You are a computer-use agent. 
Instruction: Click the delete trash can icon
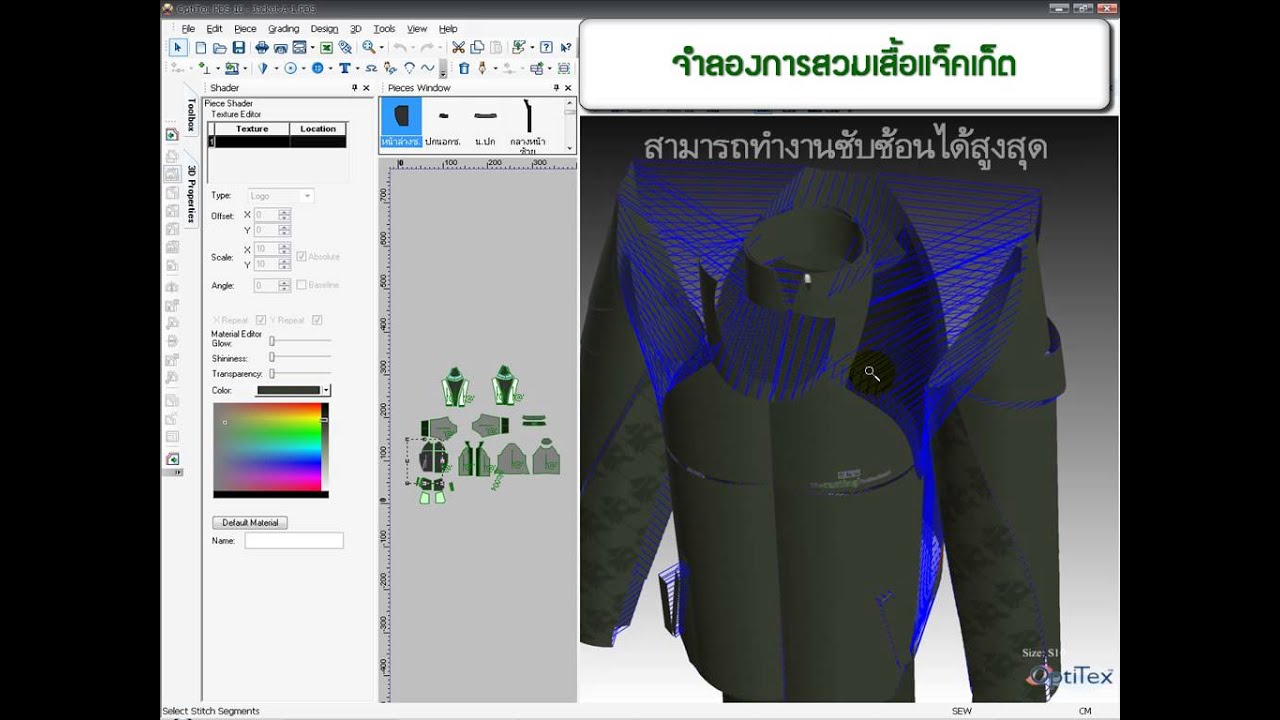[x=464, y=68]
